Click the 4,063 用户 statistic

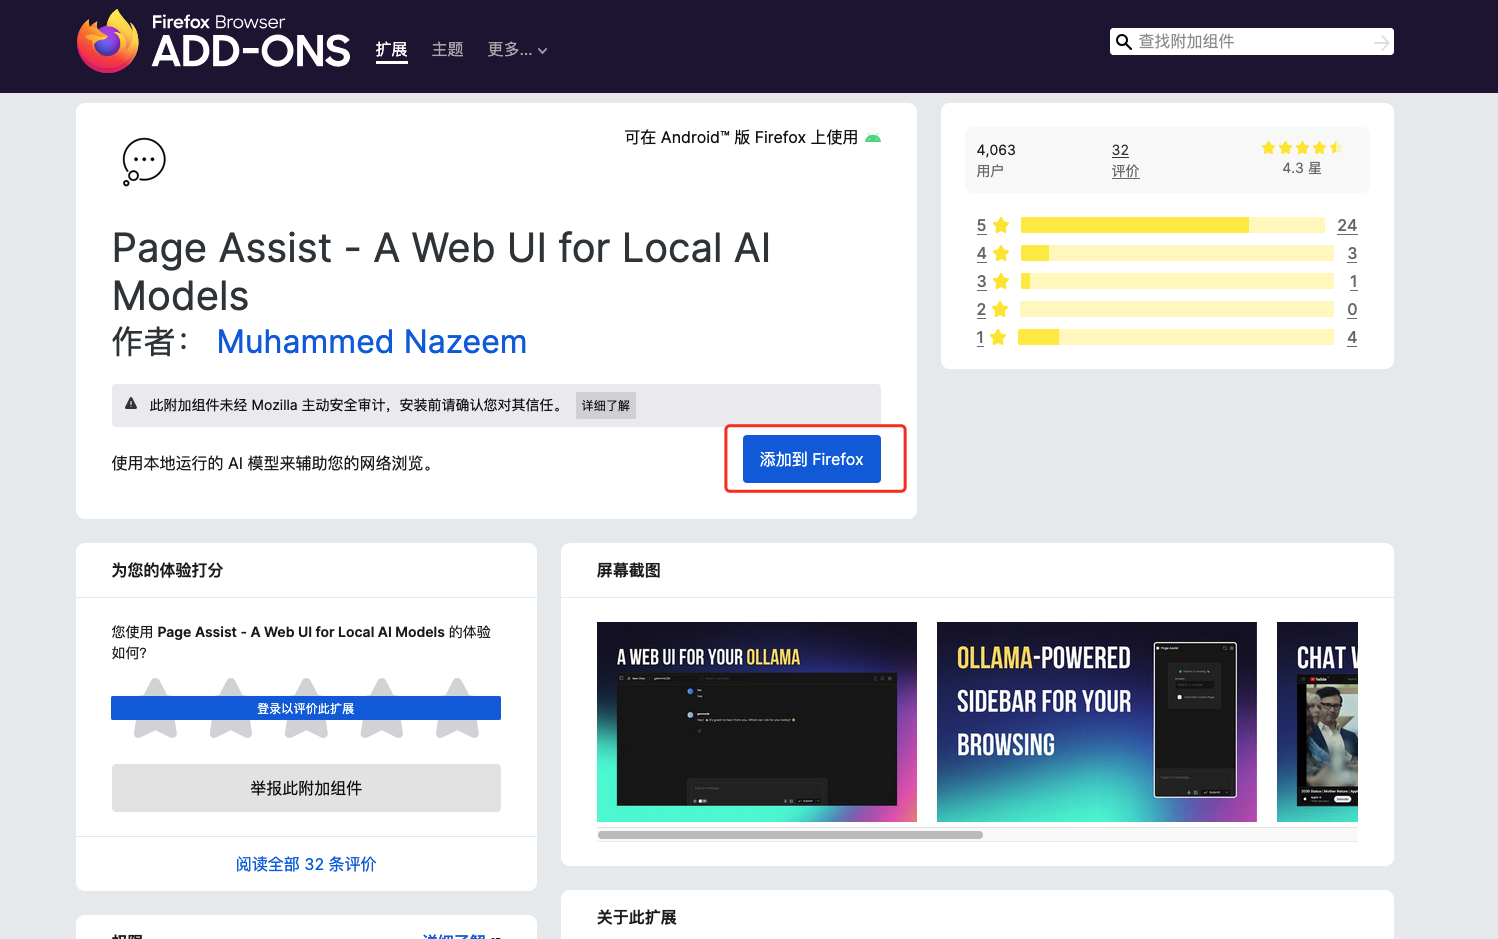click(996, 160)
